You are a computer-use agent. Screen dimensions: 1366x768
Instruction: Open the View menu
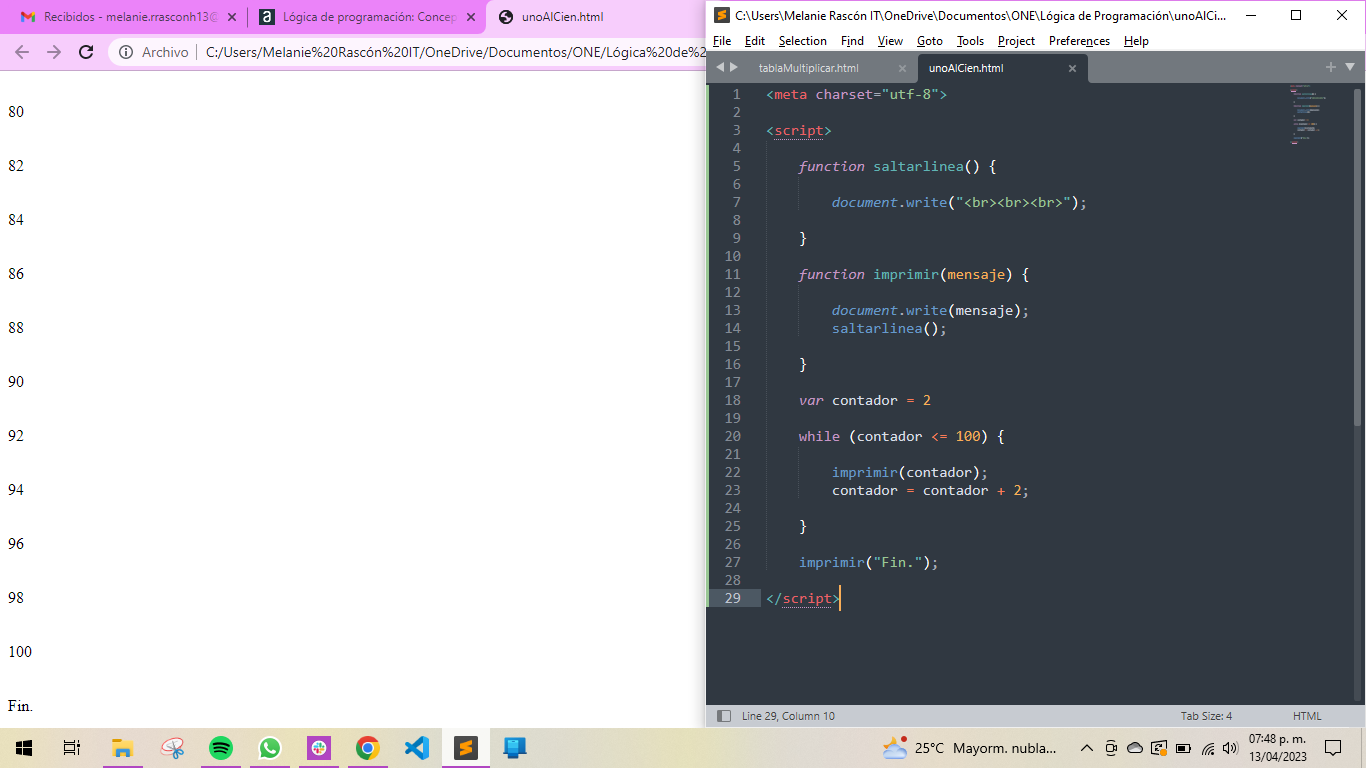click(x=890, y=41)
